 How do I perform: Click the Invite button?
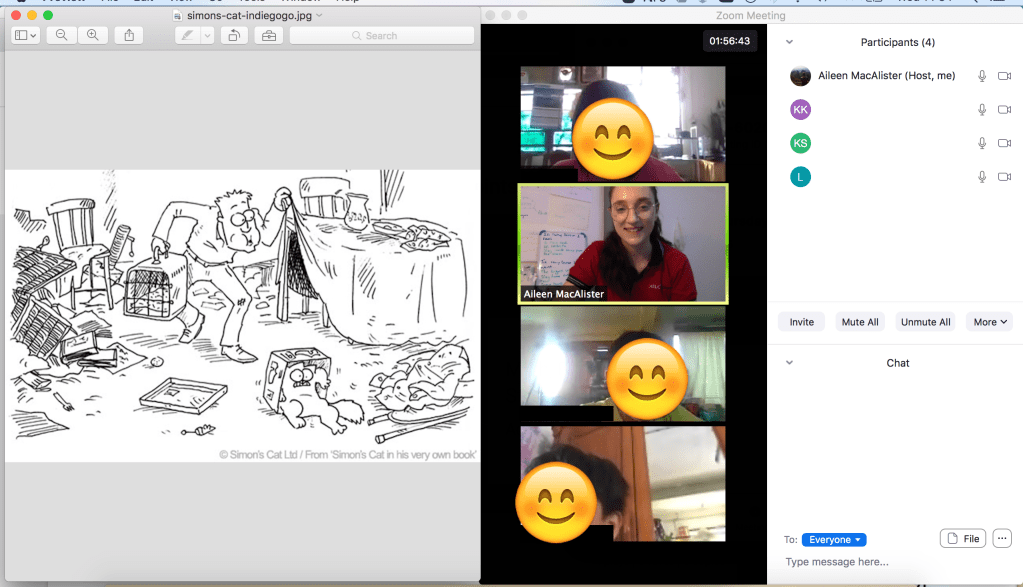(802, 322)
